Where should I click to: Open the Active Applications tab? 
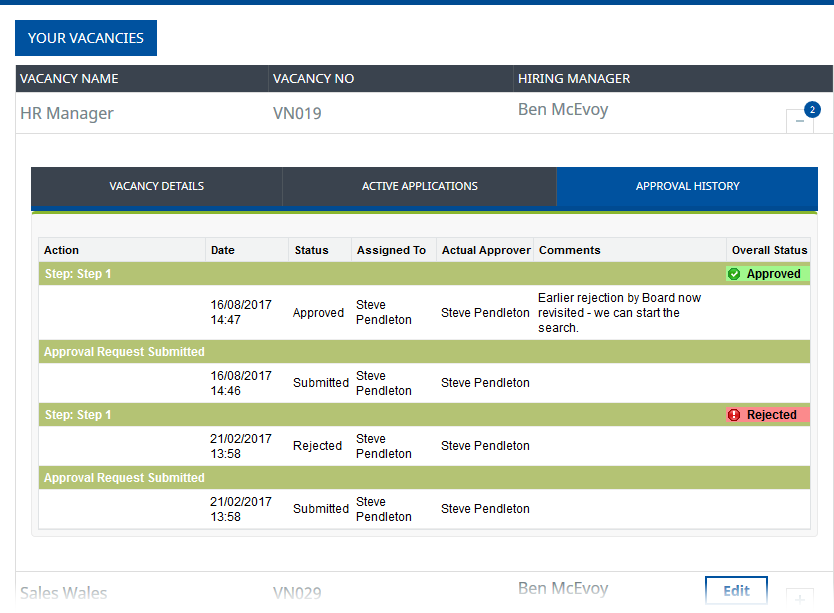(x=419, y=186)
